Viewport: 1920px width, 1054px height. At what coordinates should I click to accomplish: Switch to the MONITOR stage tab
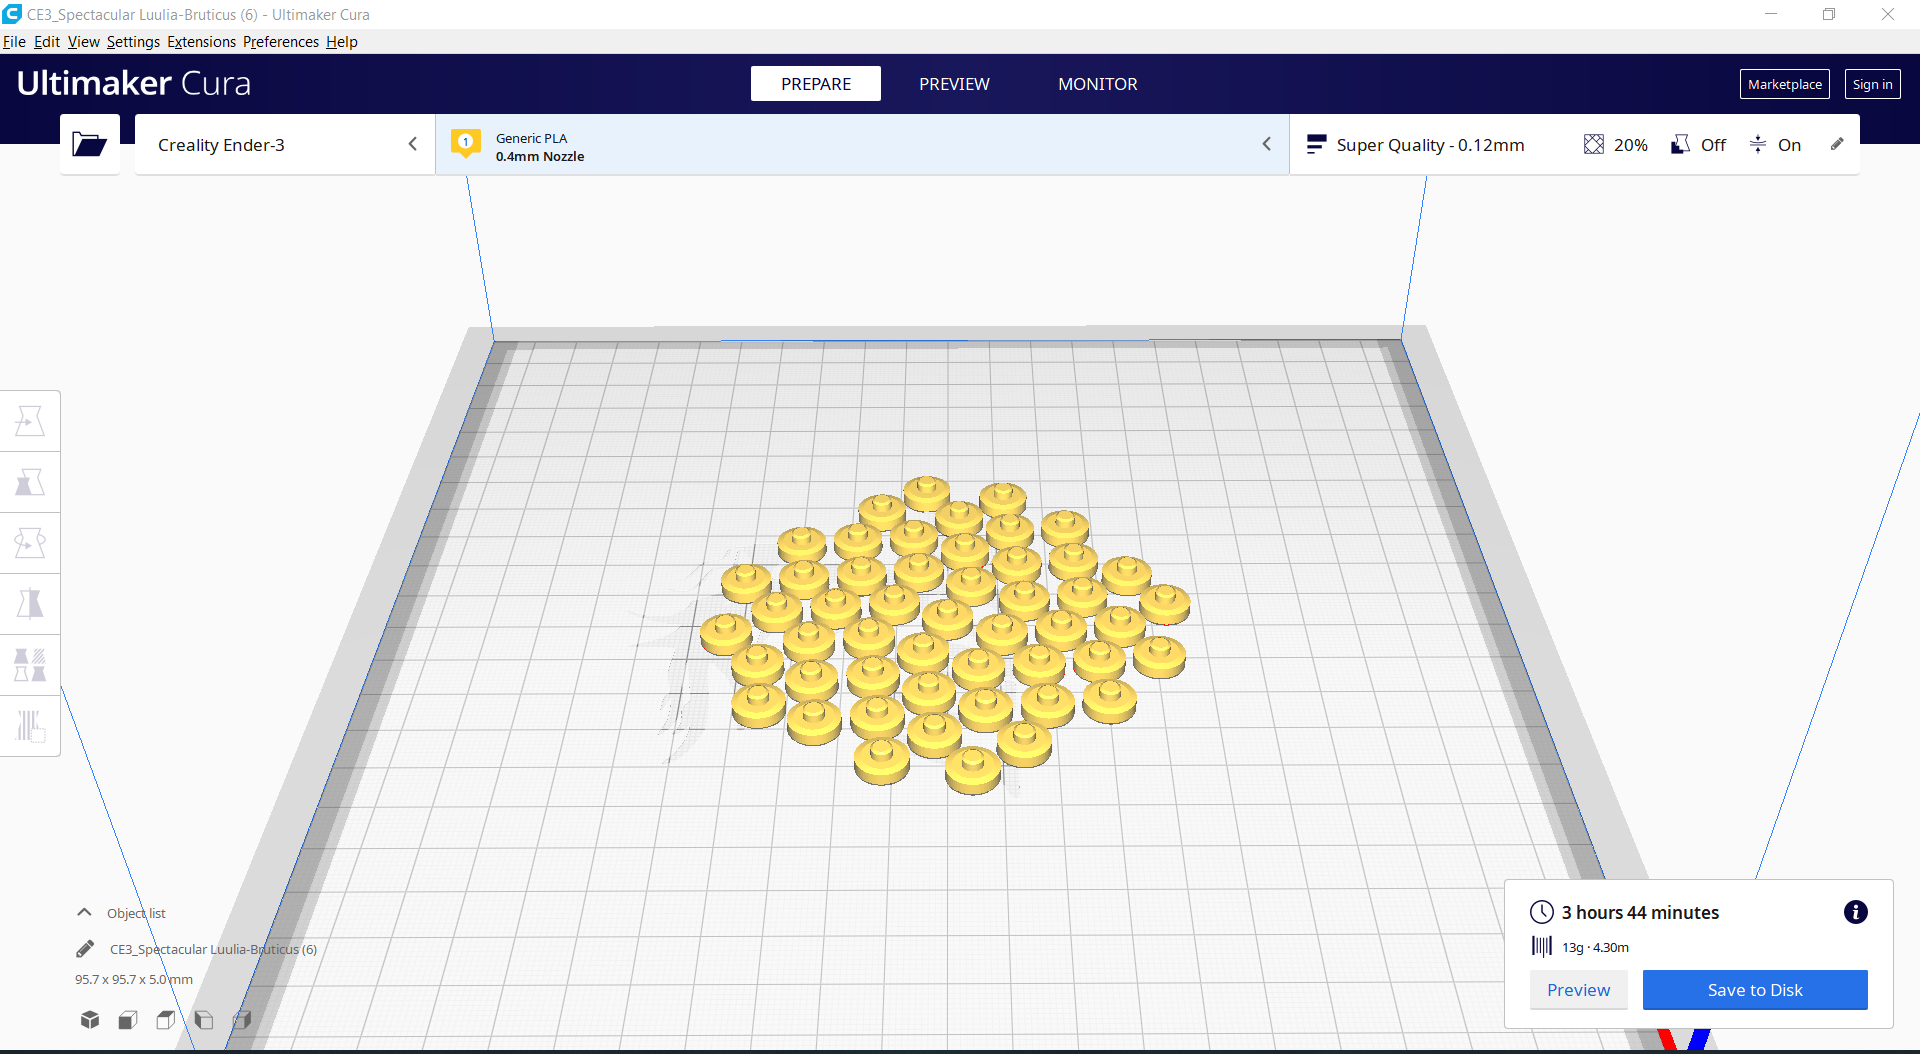(1098, 84)
